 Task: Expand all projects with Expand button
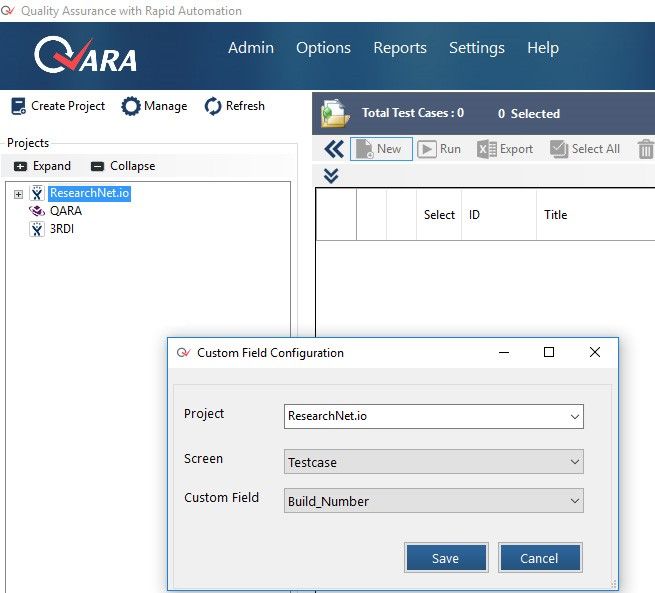(42, 166)
